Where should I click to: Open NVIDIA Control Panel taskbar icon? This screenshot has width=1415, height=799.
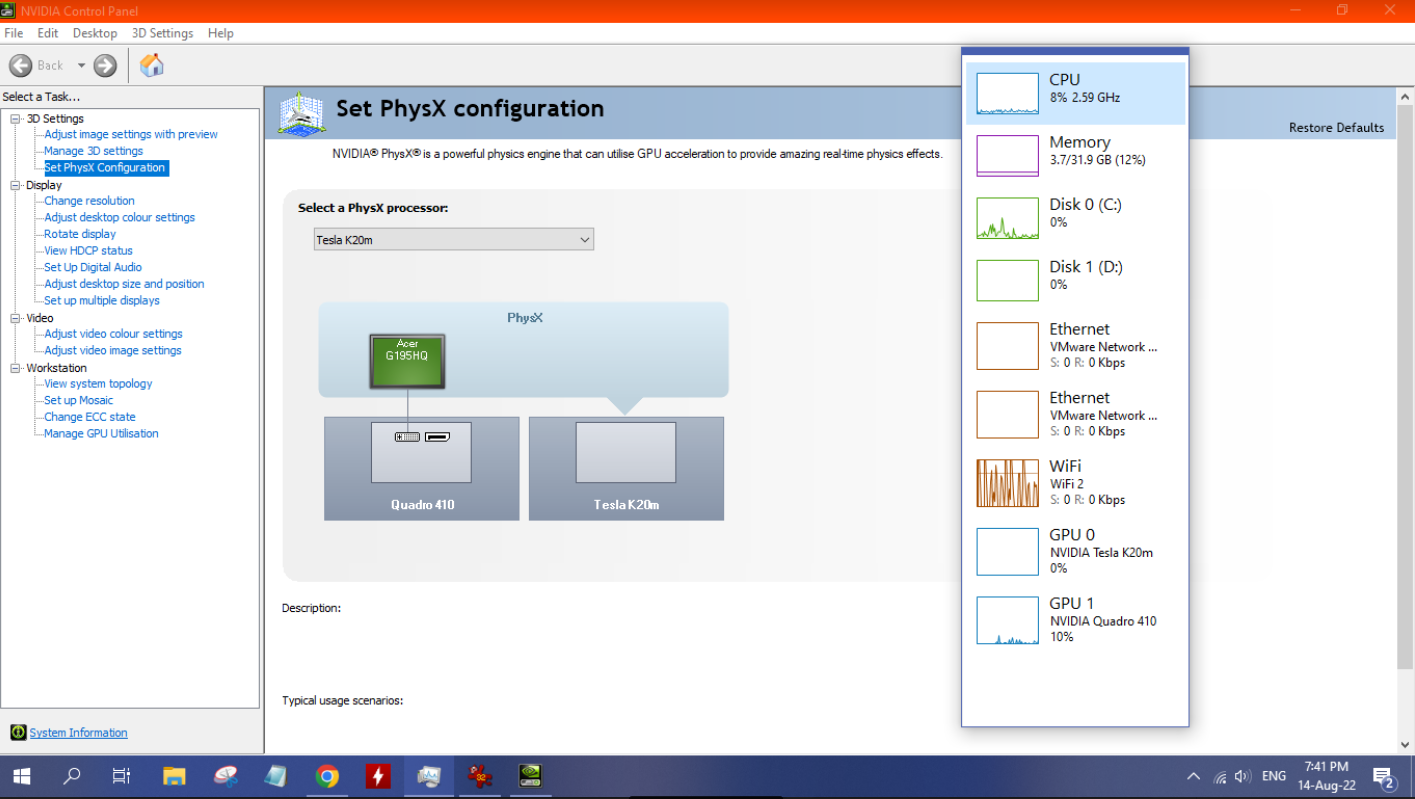tap(531, 776)
